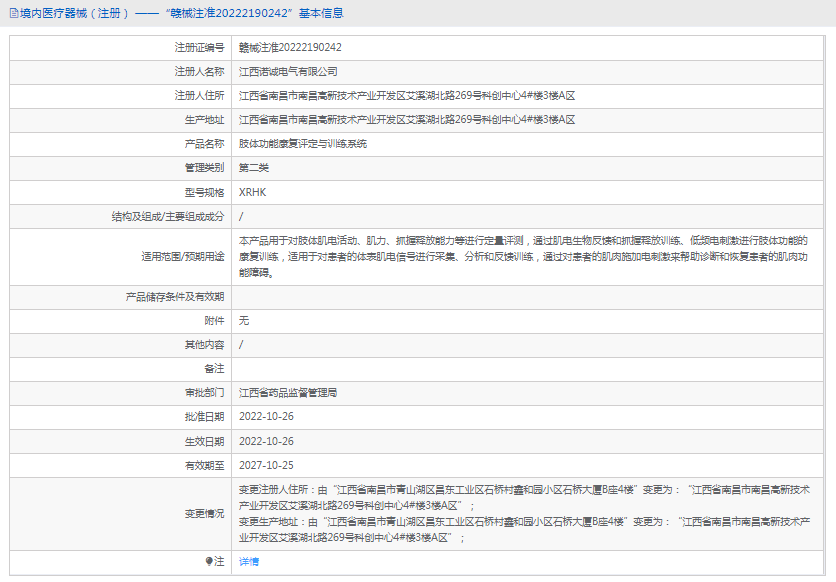
Task: Click the 注册证编号 label cell
Action: [x=199, y=47]
